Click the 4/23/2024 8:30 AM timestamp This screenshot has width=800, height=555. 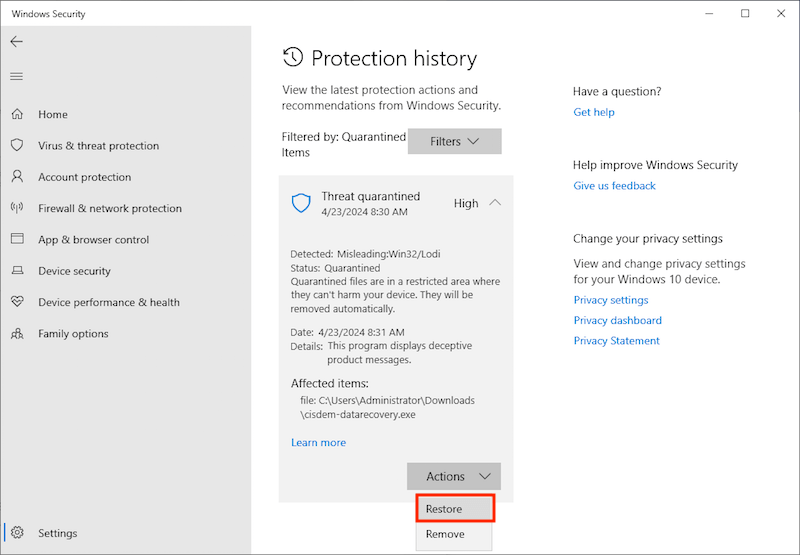point(364,212)
